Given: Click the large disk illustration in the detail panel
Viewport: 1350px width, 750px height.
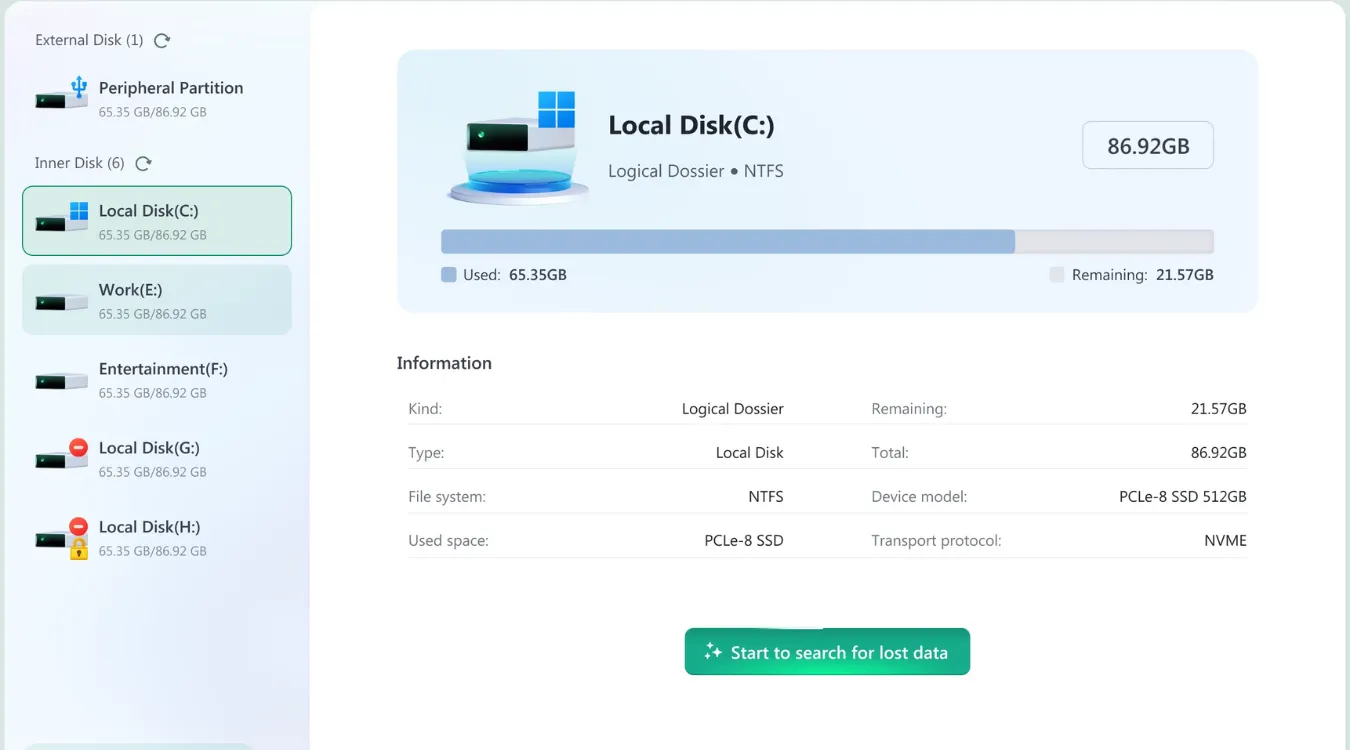Looking at the screenshot, I should [517, 145].
